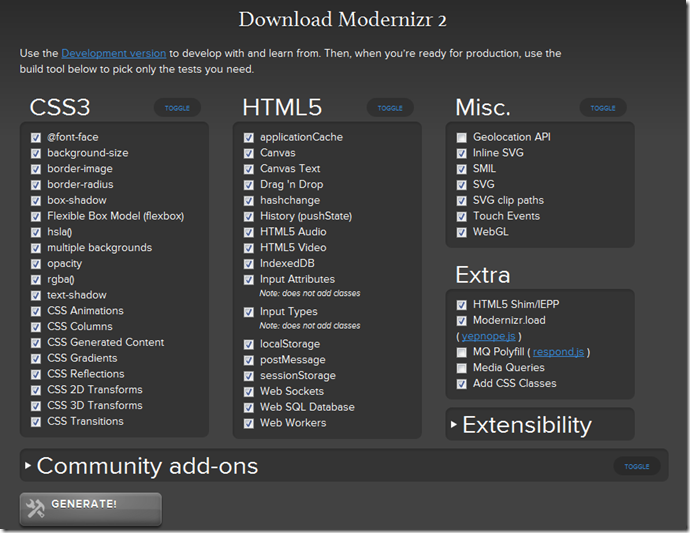
Task: Deselect the Web Workers checkbox
Action: coord(249,423)
